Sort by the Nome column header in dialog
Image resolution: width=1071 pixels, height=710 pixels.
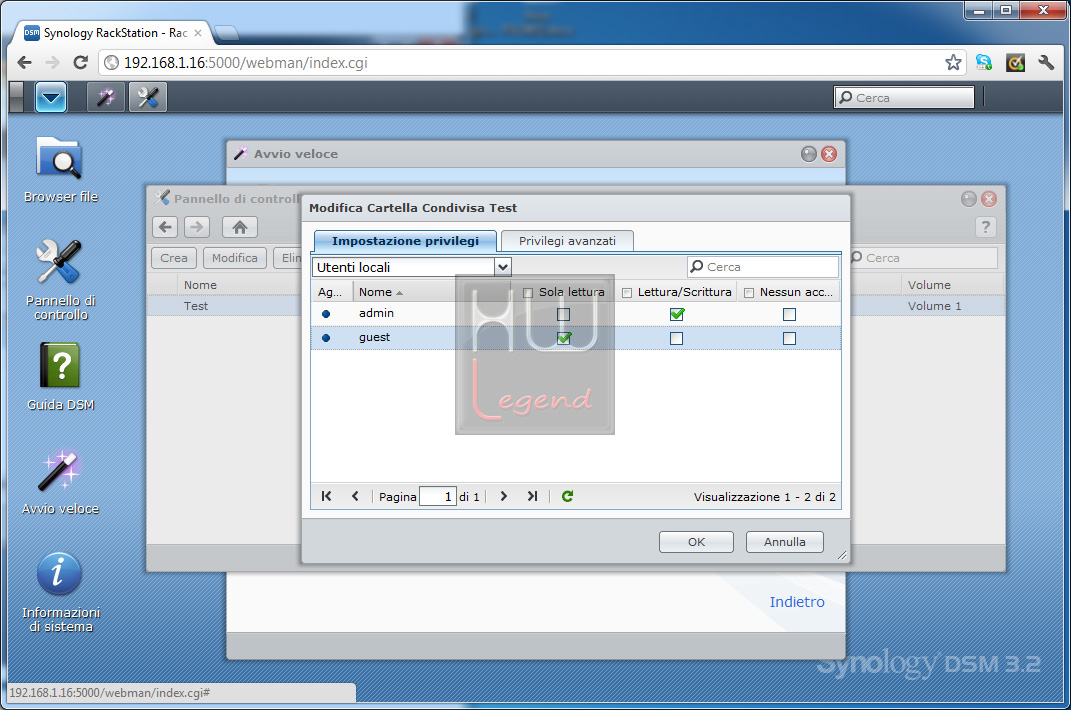tap(430, 292)
